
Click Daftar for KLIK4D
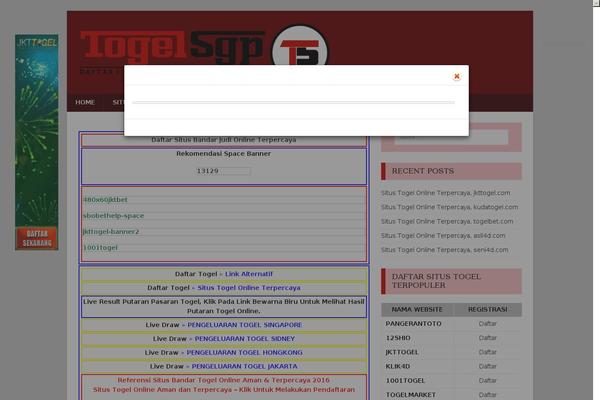point(488,366)
